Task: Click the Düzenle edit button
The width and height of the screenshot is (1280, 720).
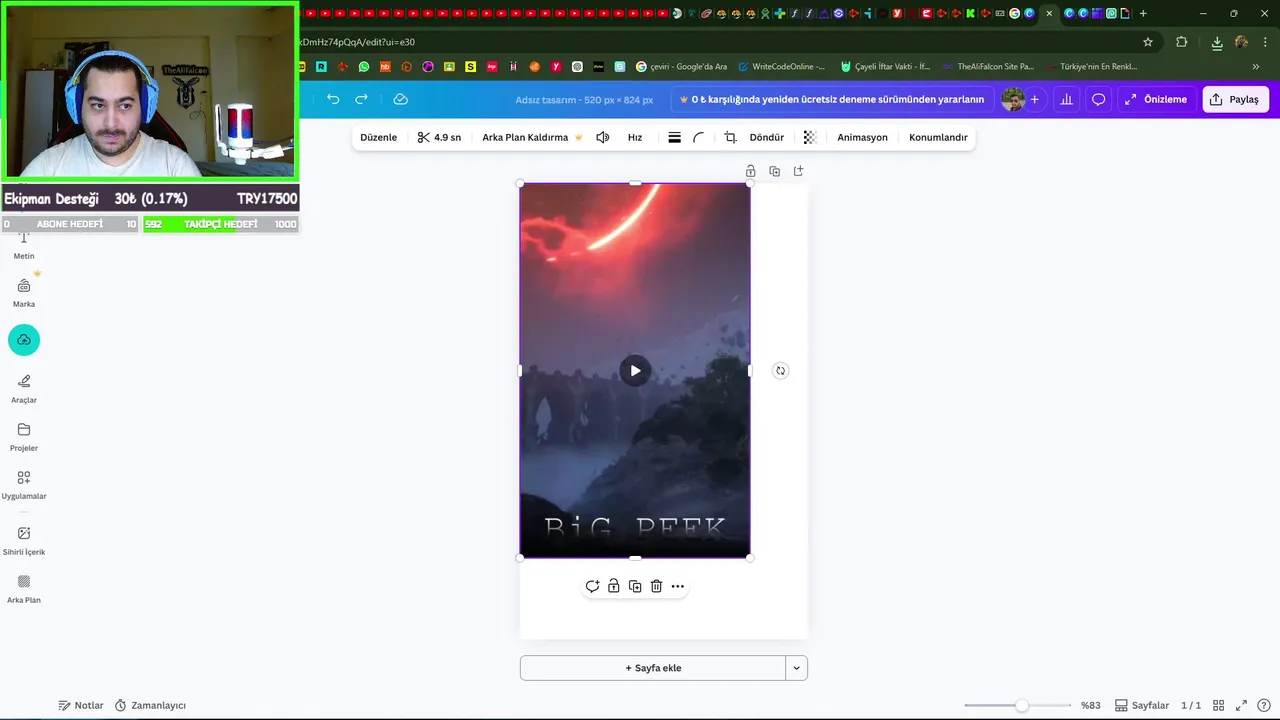Action: point(378,137)
